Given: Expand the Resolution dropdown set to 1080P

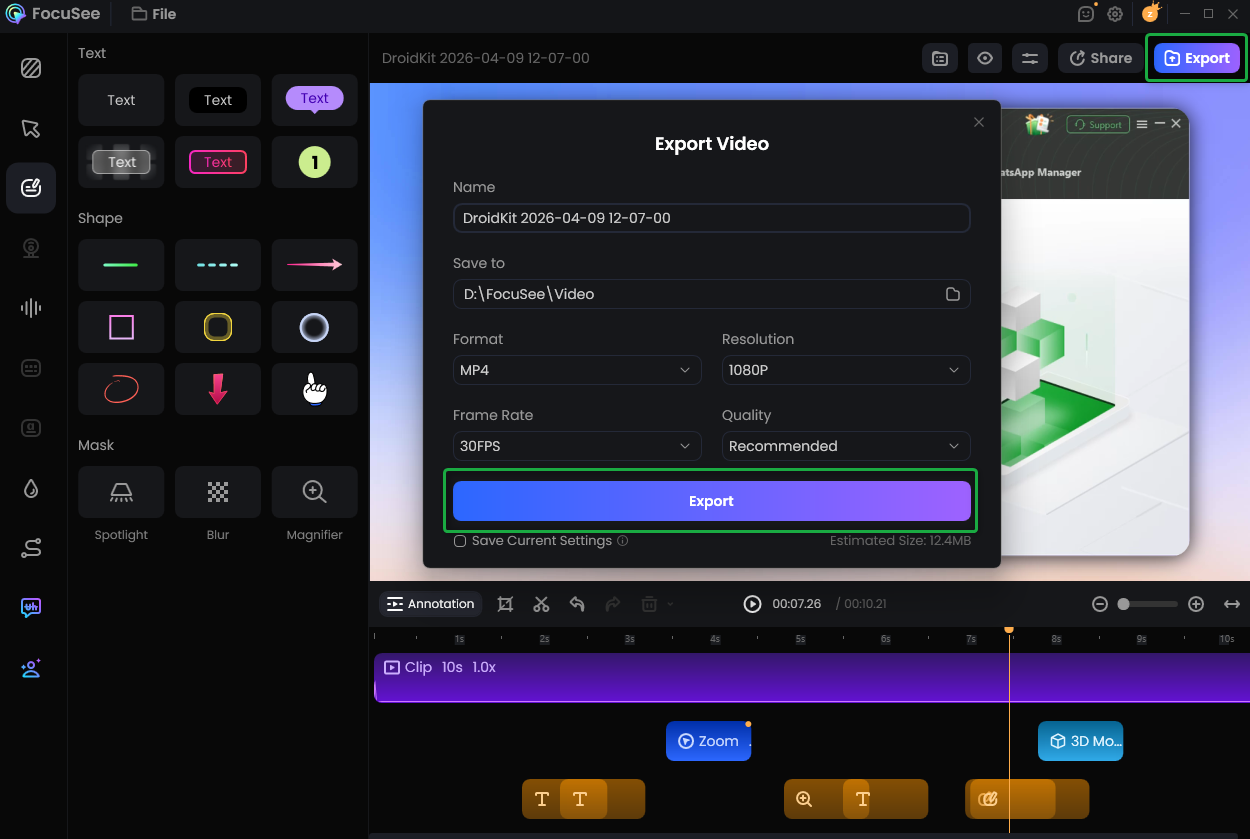Looking at the screenshot, I should pyautogui.click(x=845, y=370).
